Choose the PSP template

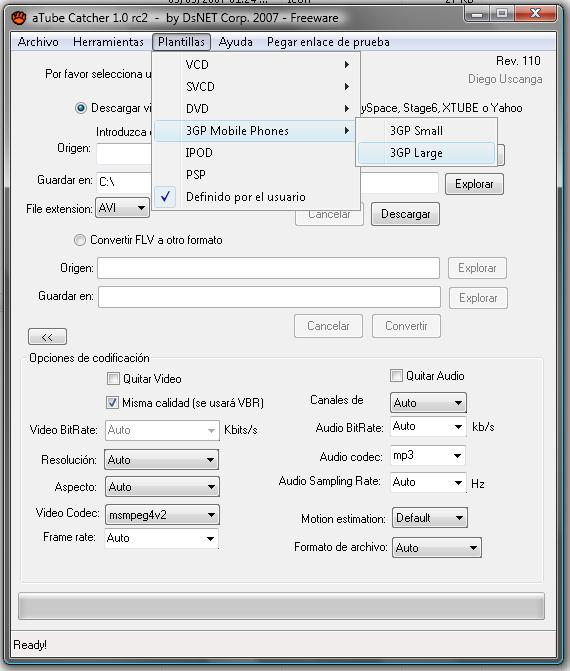[256, 175]
